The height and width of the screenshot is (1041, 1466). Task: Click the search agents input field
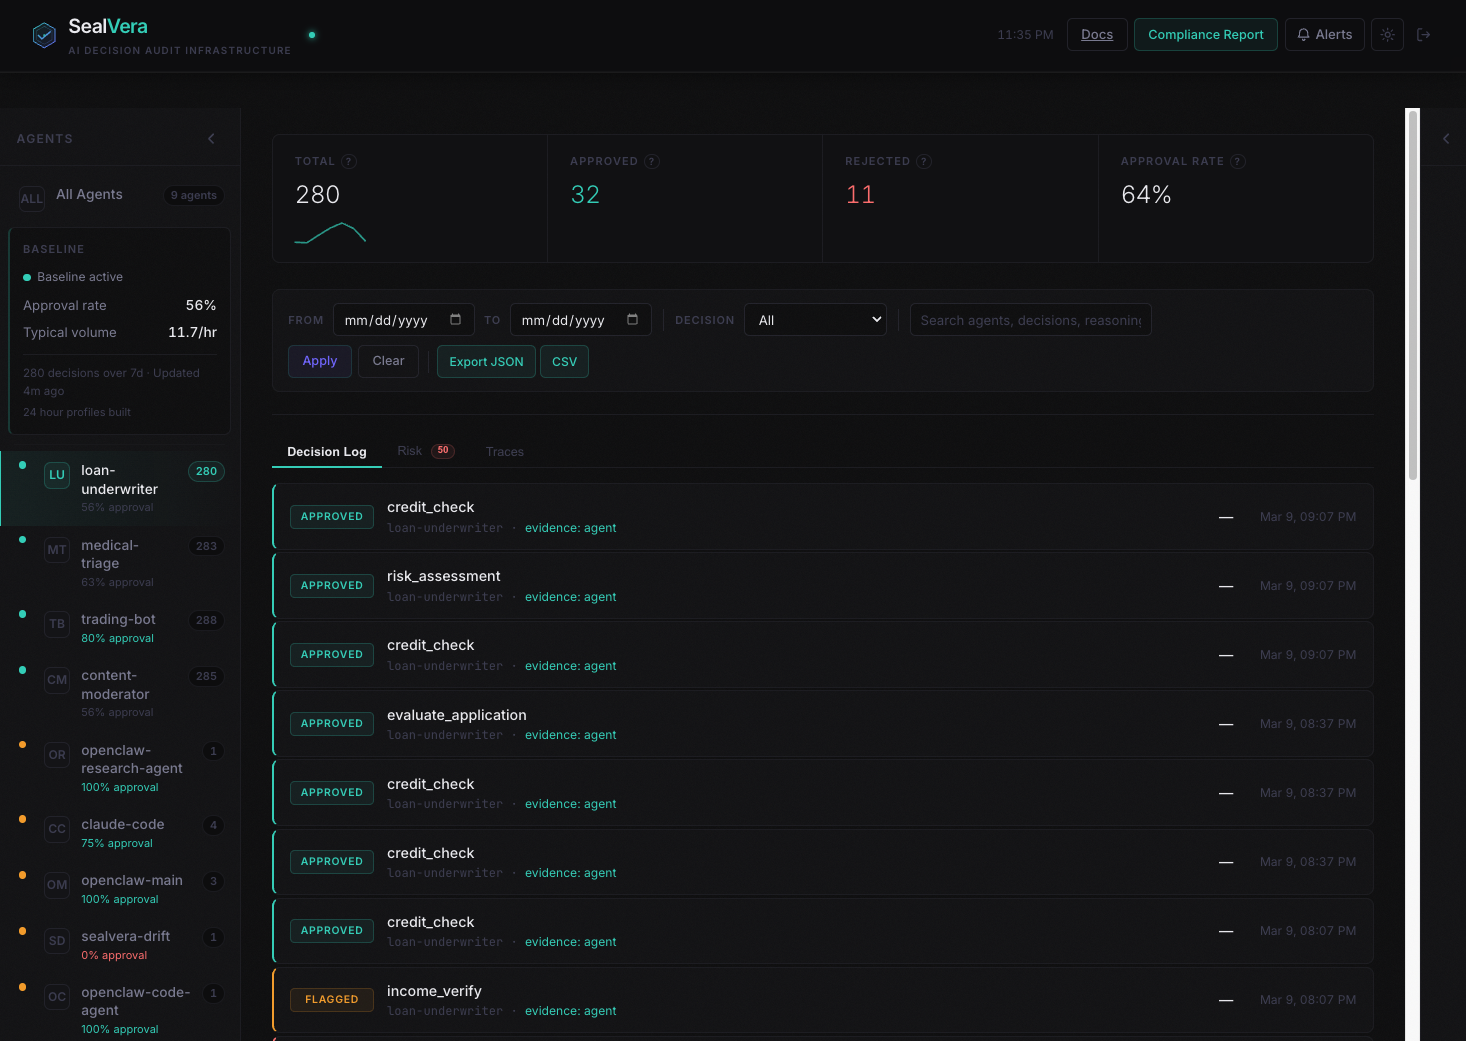click(1030, 320)
